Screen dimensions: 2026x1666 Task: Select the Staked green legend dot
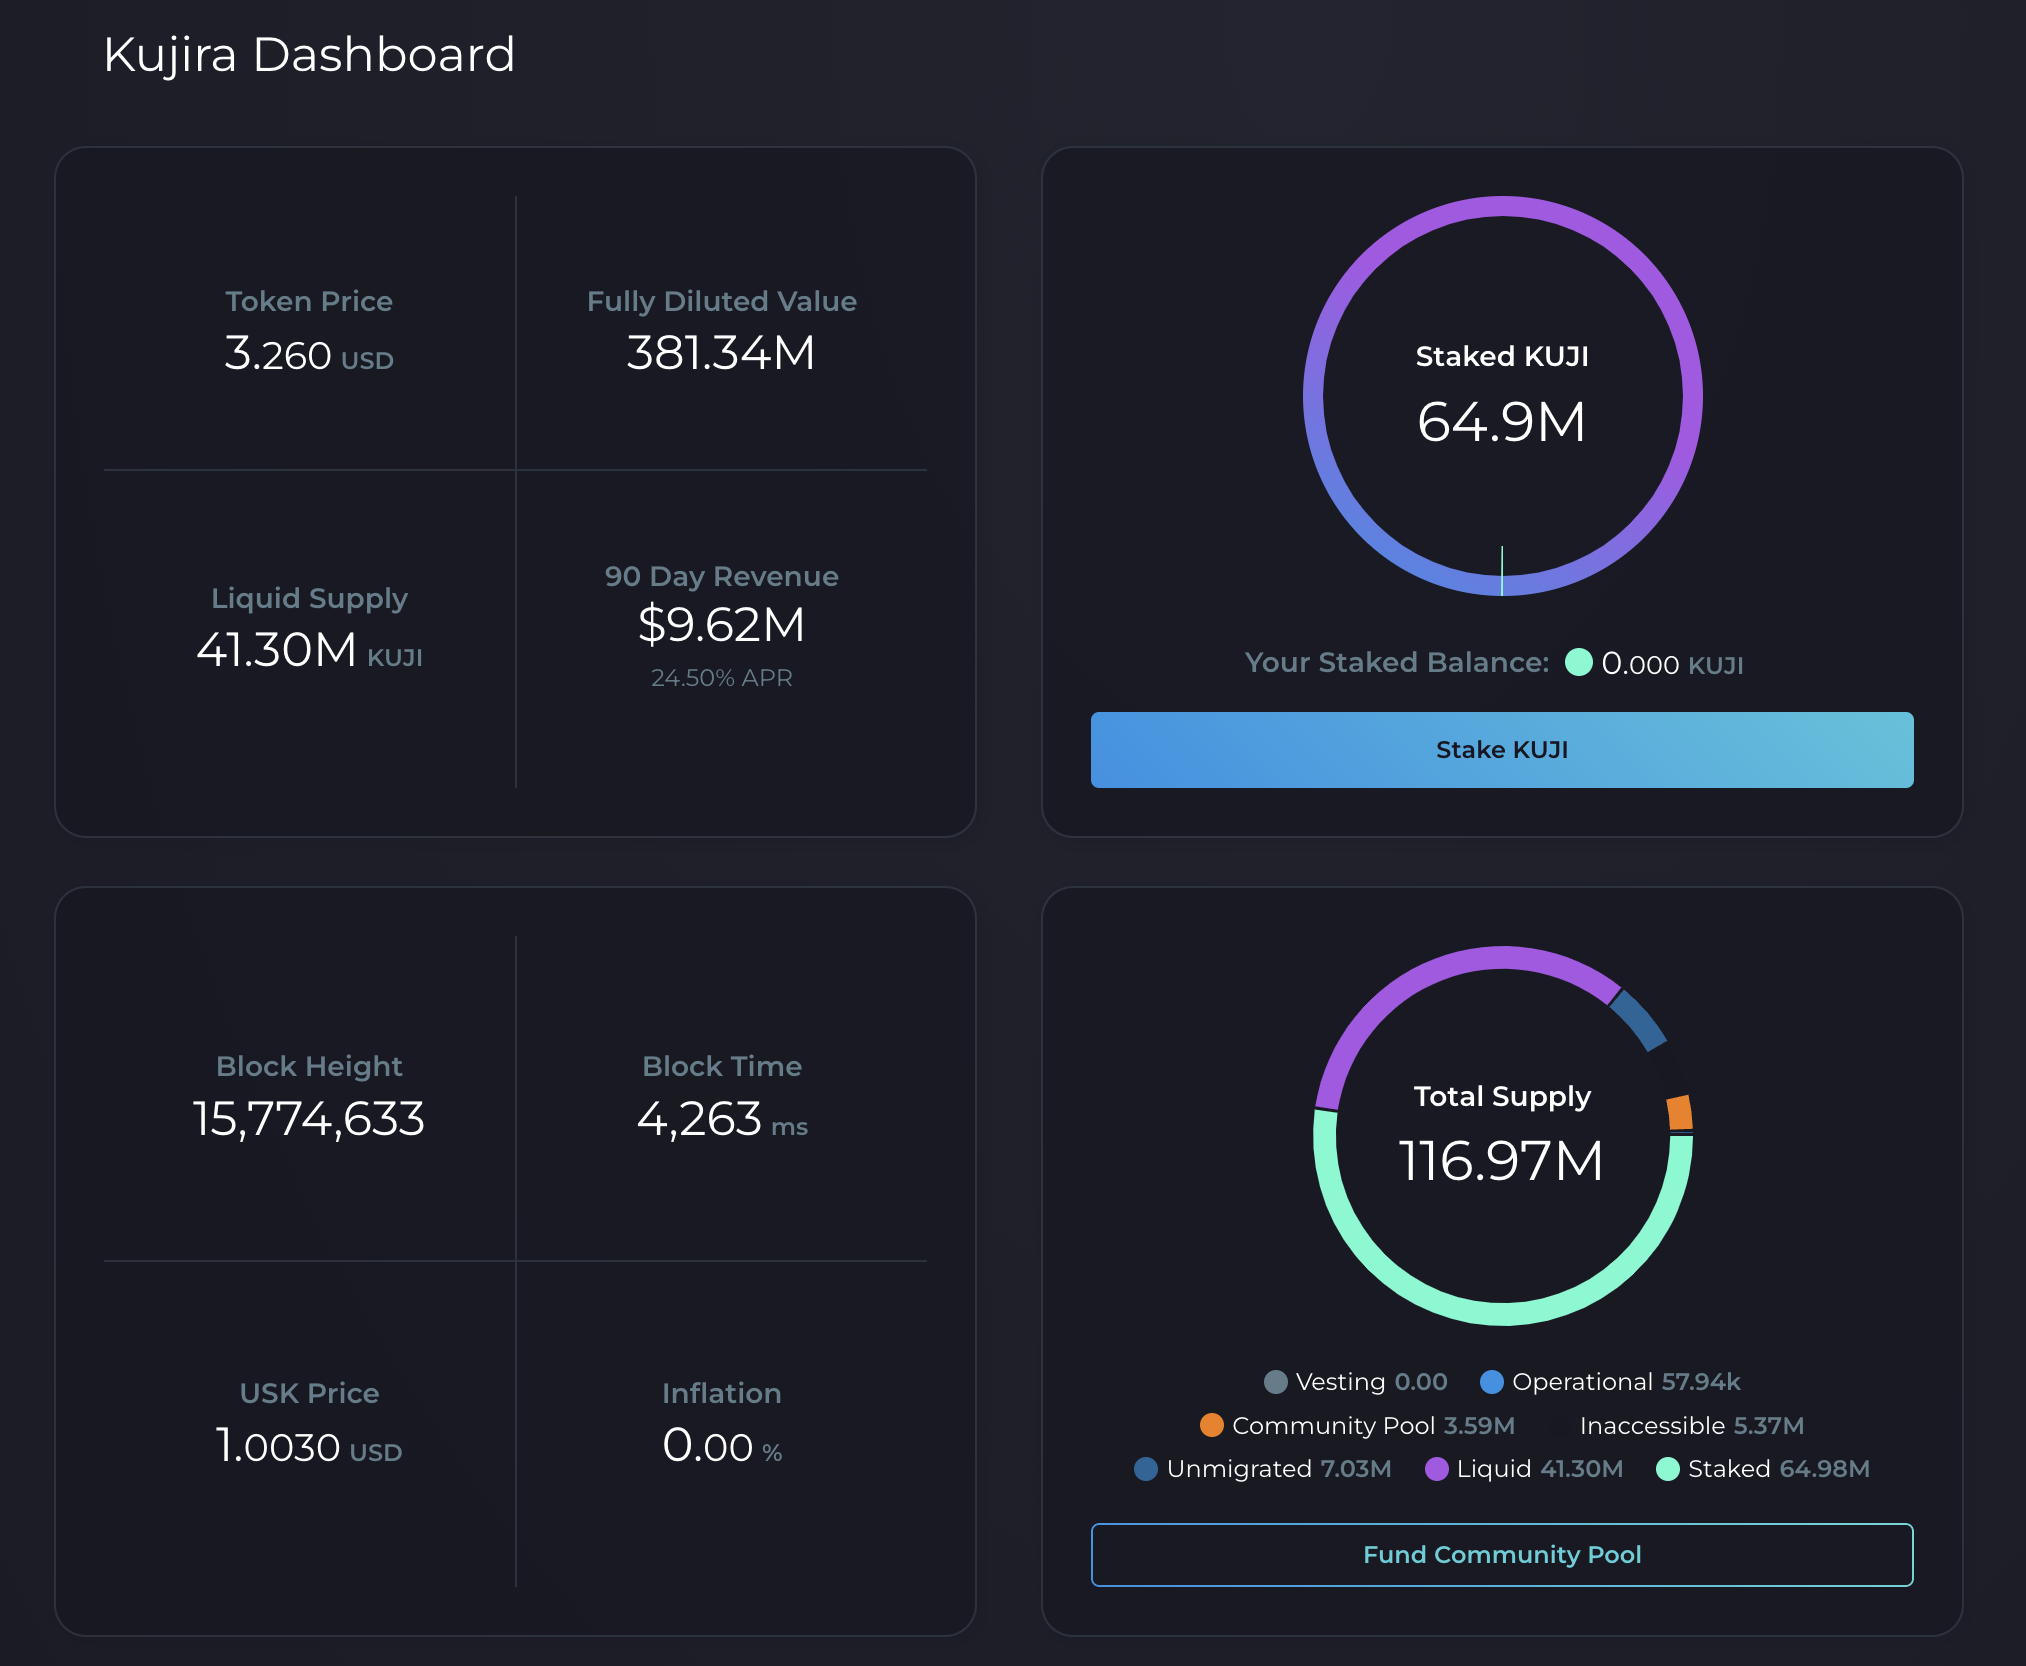(1668, 1469)
